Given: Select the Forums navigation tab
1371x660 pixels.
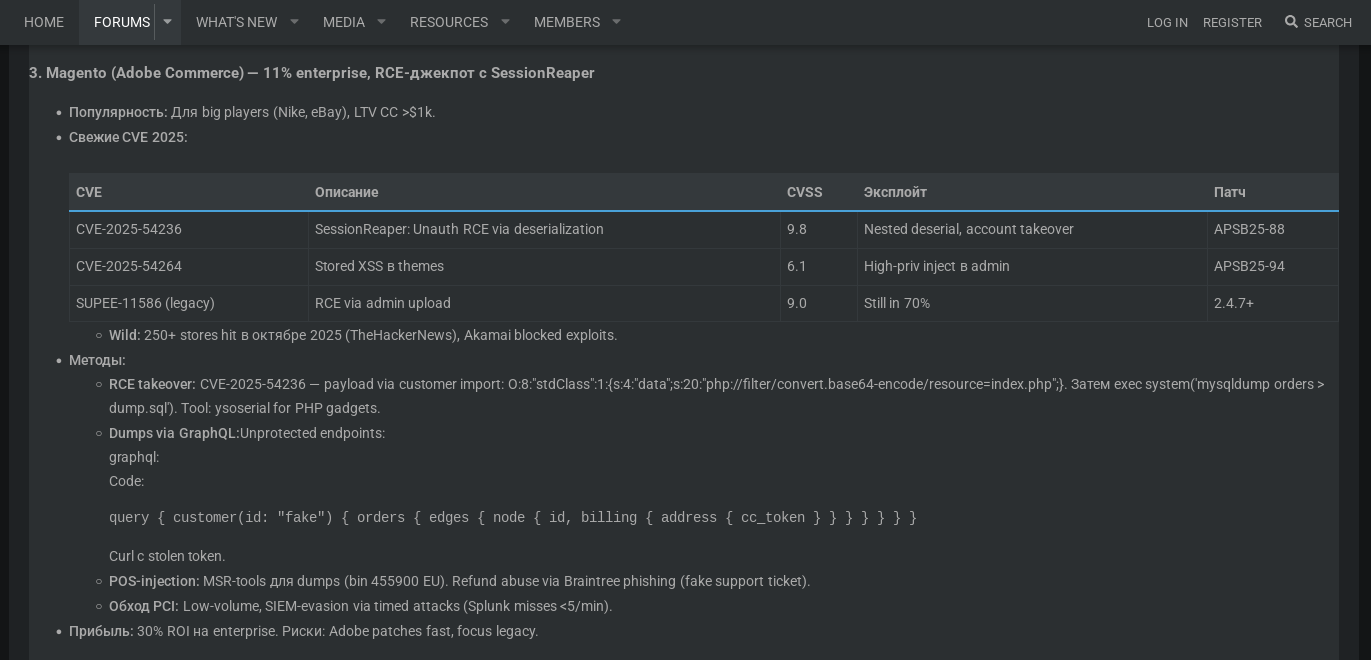Looking at the screenshot, I should (x=121, y=22).
